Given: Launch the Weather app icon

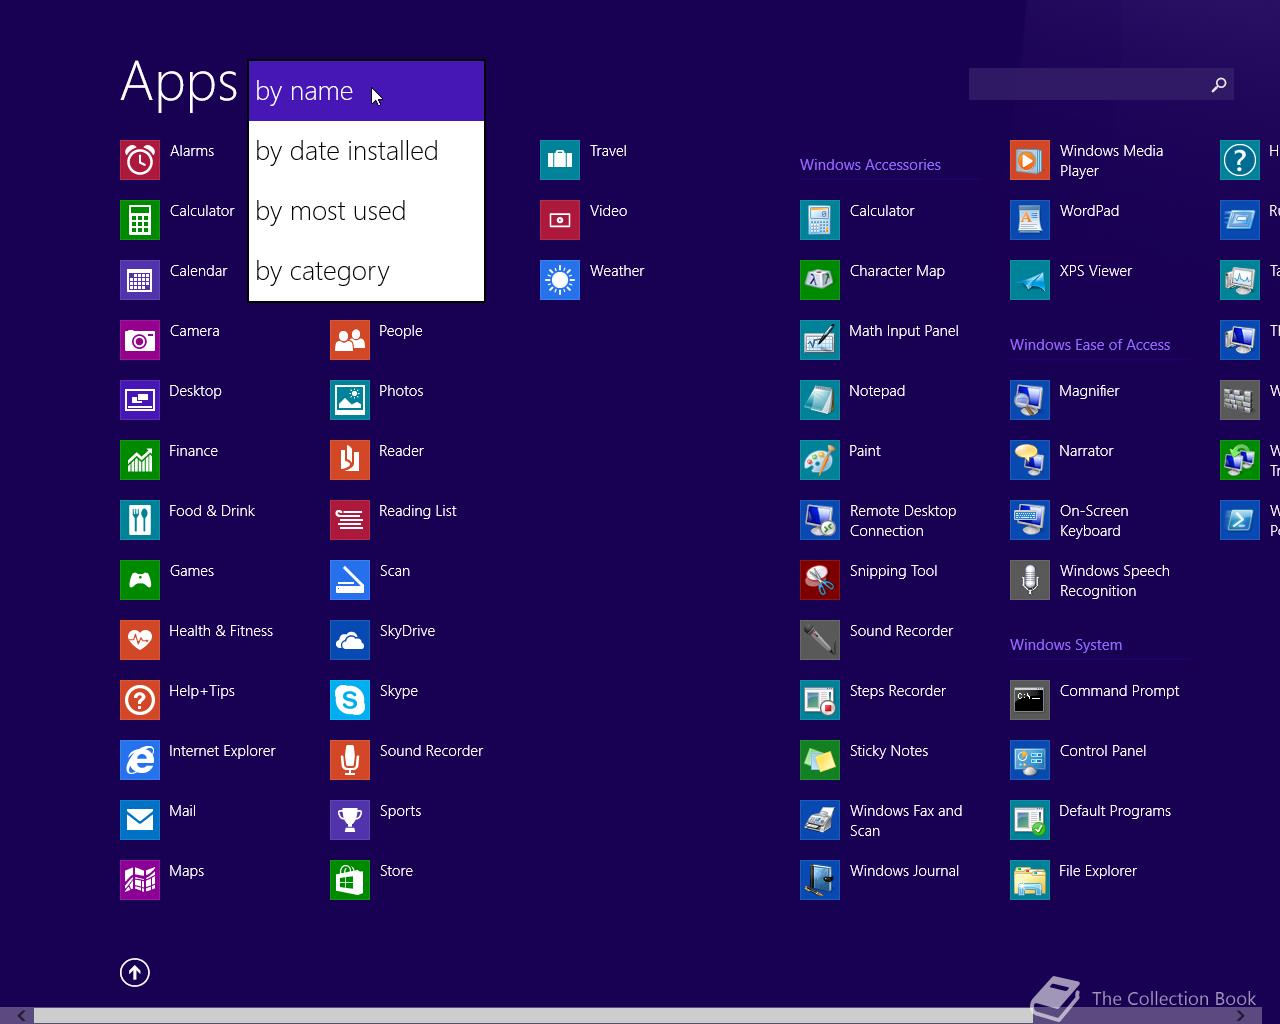Looking at the screenshot, I should (560, 280).
